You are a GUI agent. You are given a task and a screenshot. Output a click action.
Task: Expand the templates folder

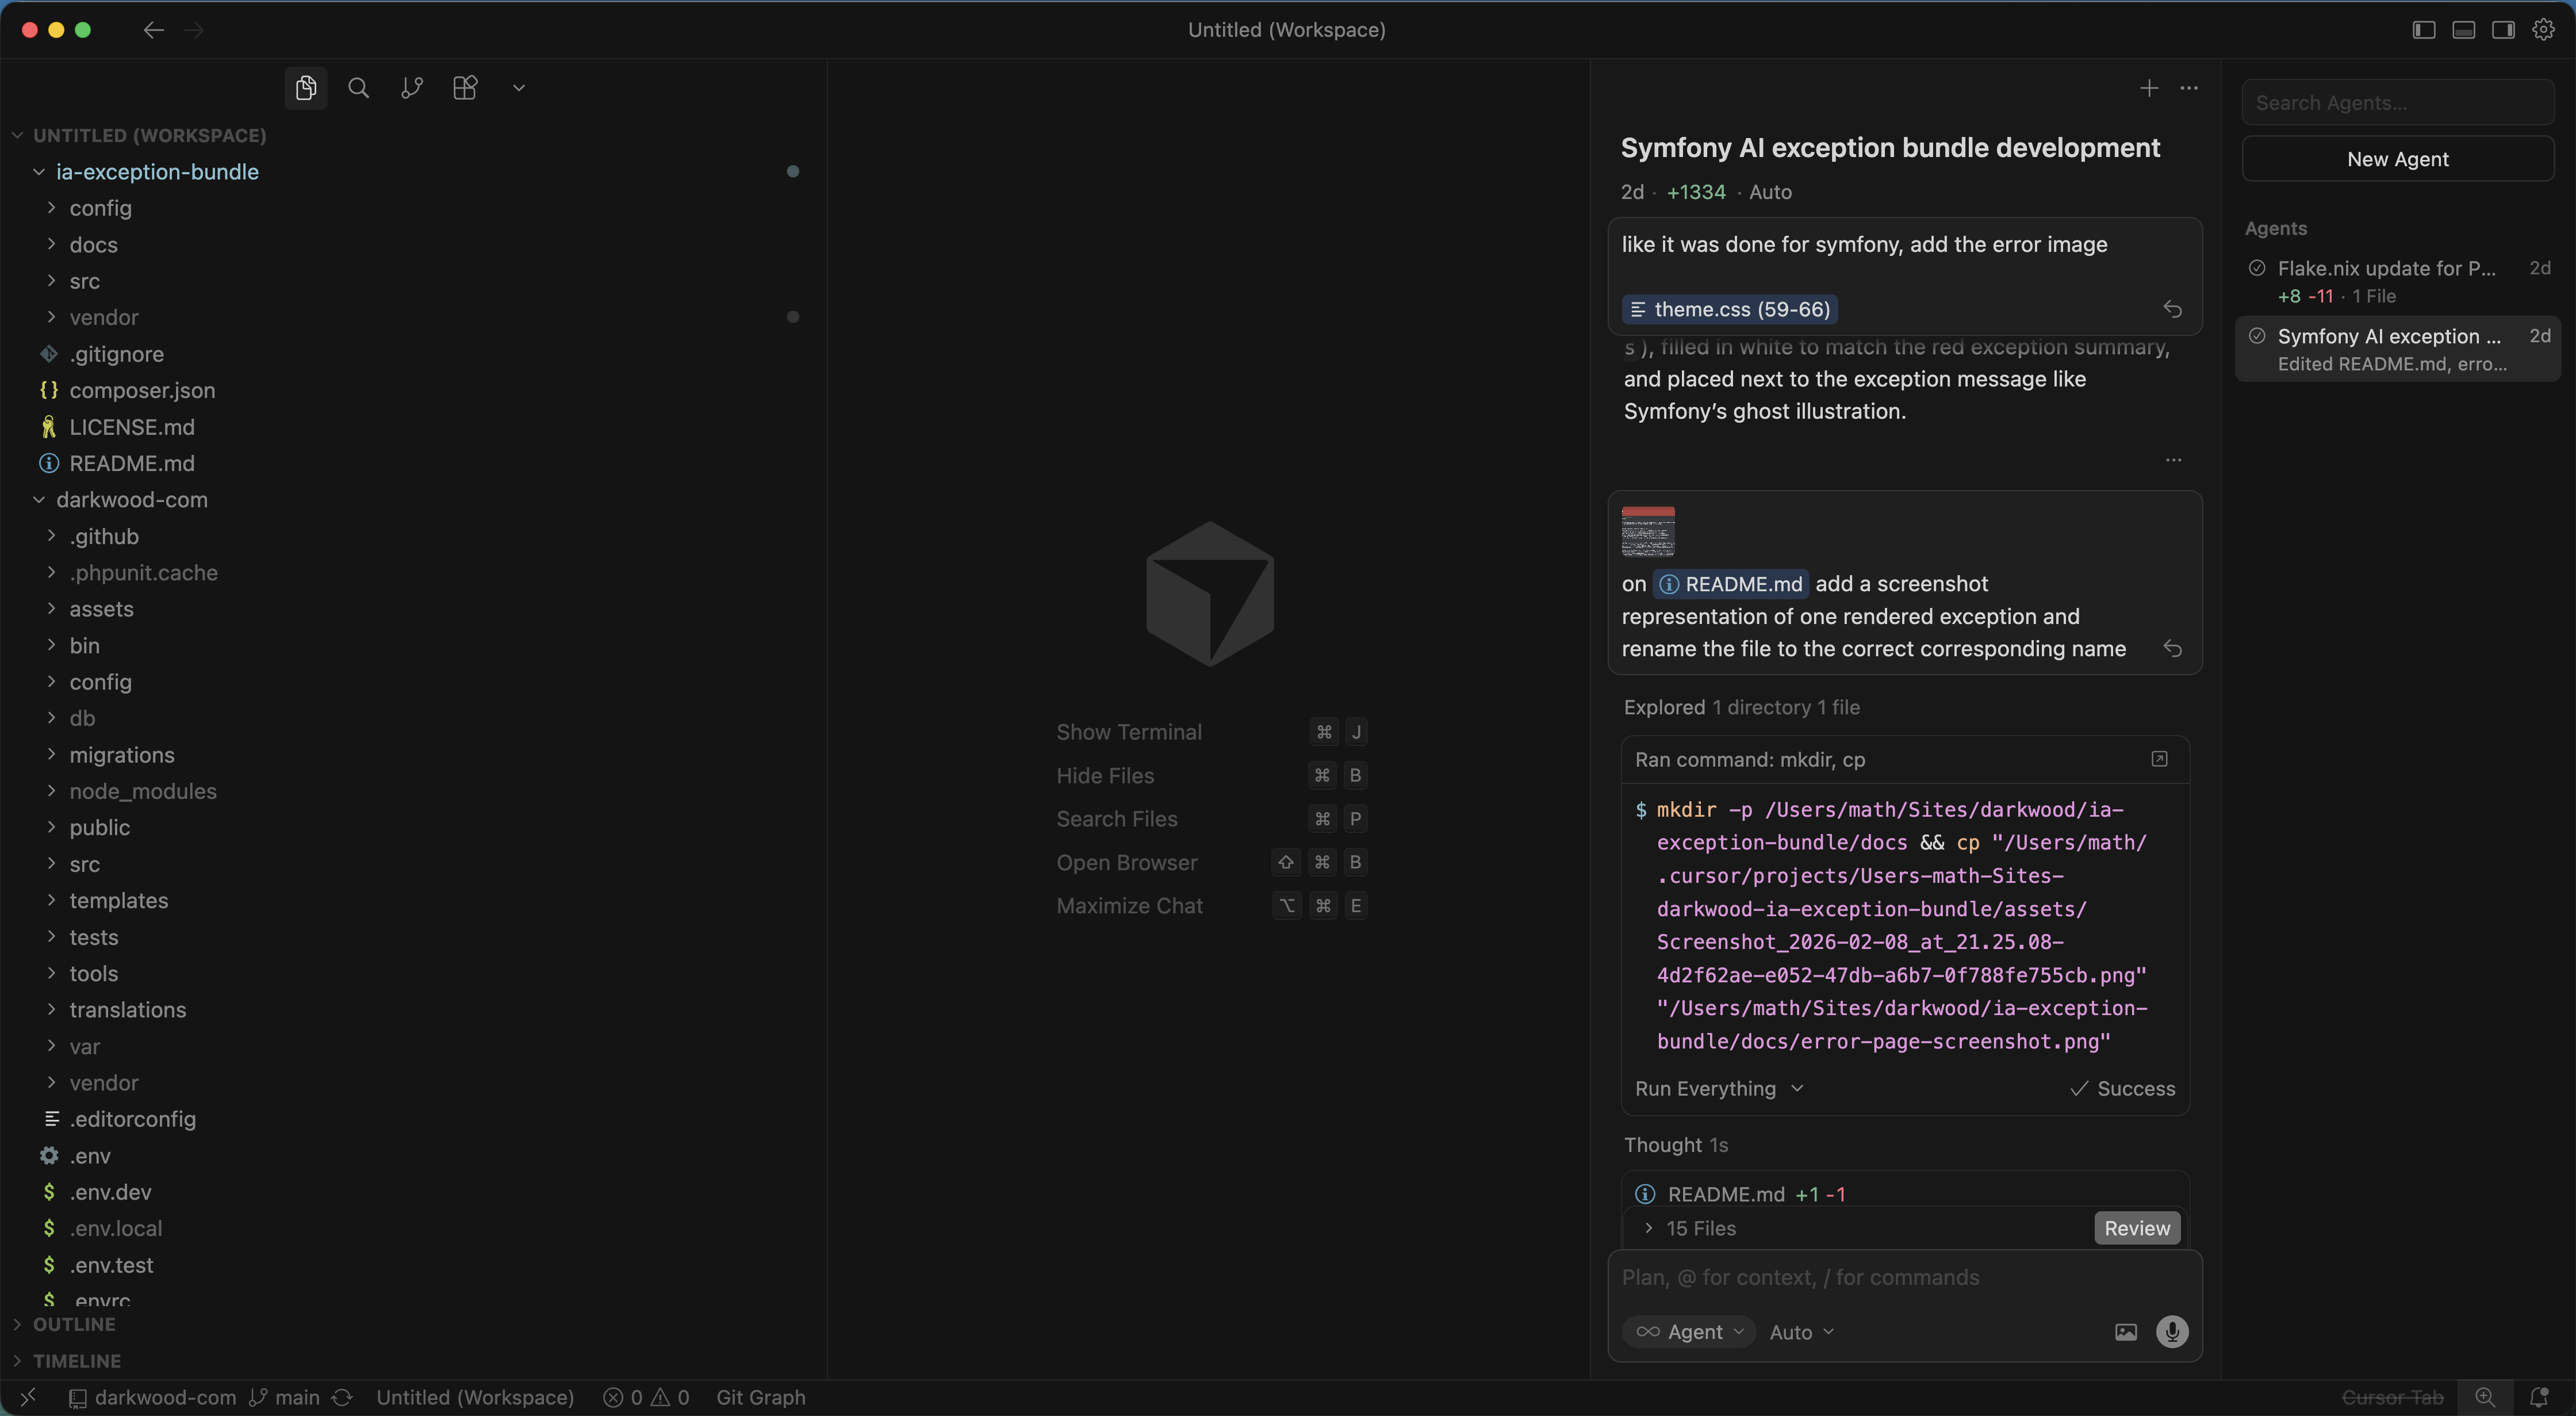pyautogui.click(x=118, y=900)
